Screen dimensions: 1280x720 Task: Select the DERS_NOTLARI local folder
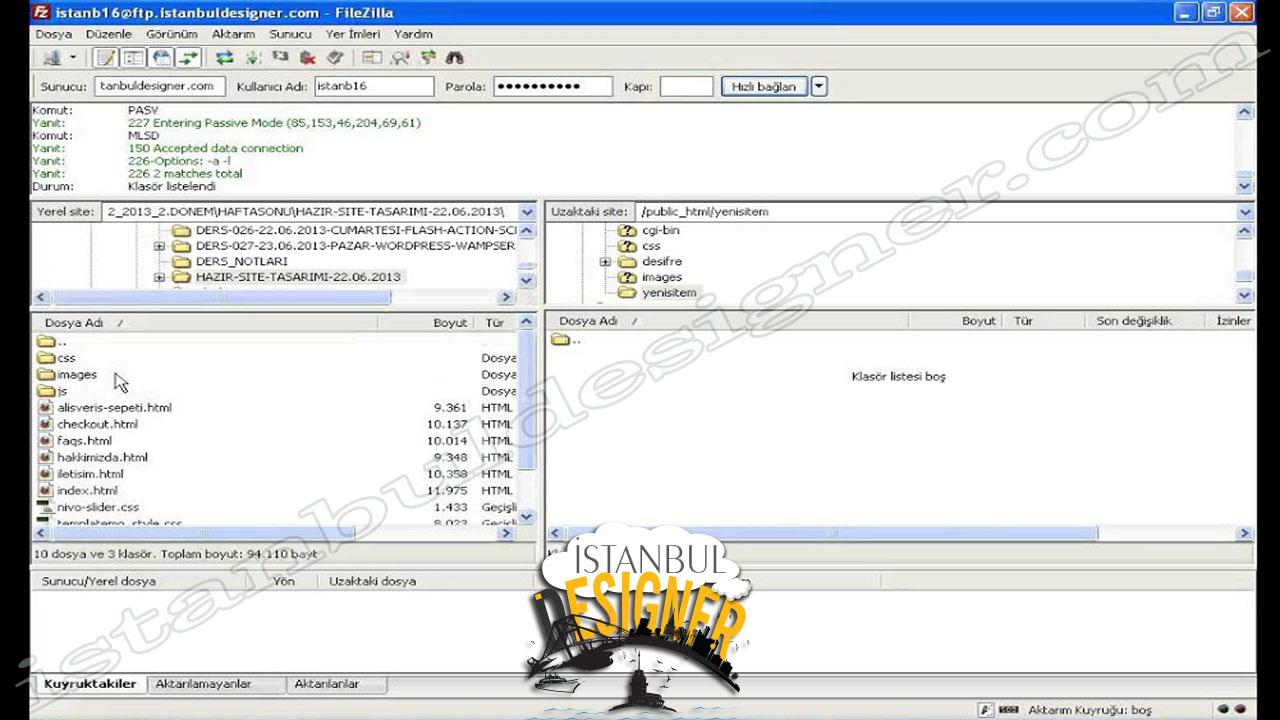(x=241, y=261)
